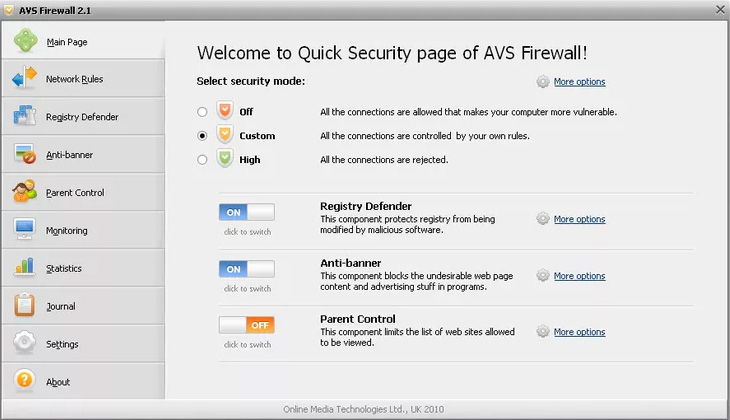Select the High security mode radio button
Viewport: 730px width, 420px height.
point(202,160)
